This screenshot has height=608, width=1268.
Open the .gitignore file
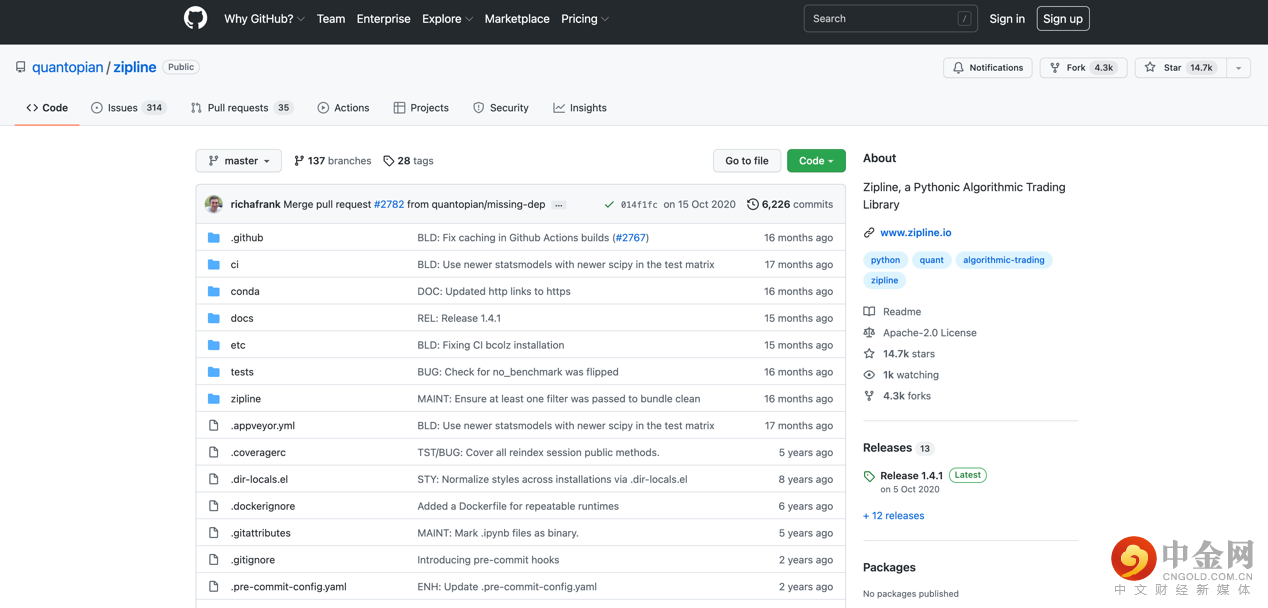click(253, 560)
